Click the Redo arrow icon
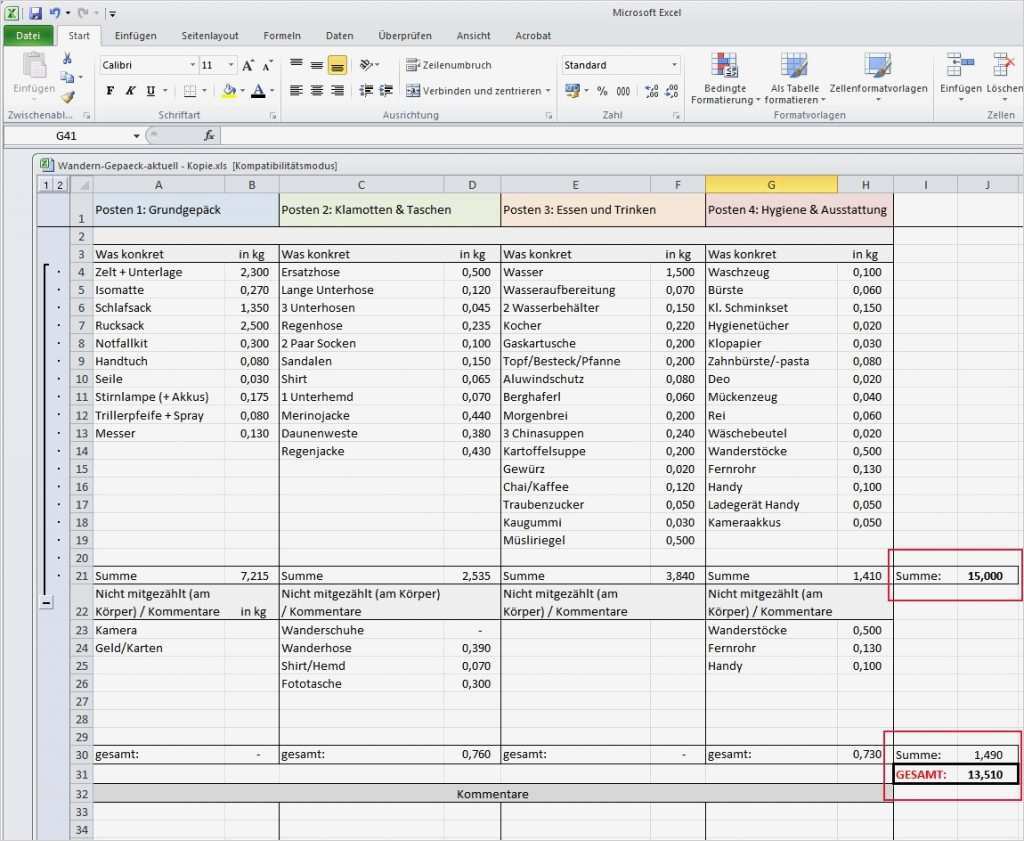 coord(82,13)
